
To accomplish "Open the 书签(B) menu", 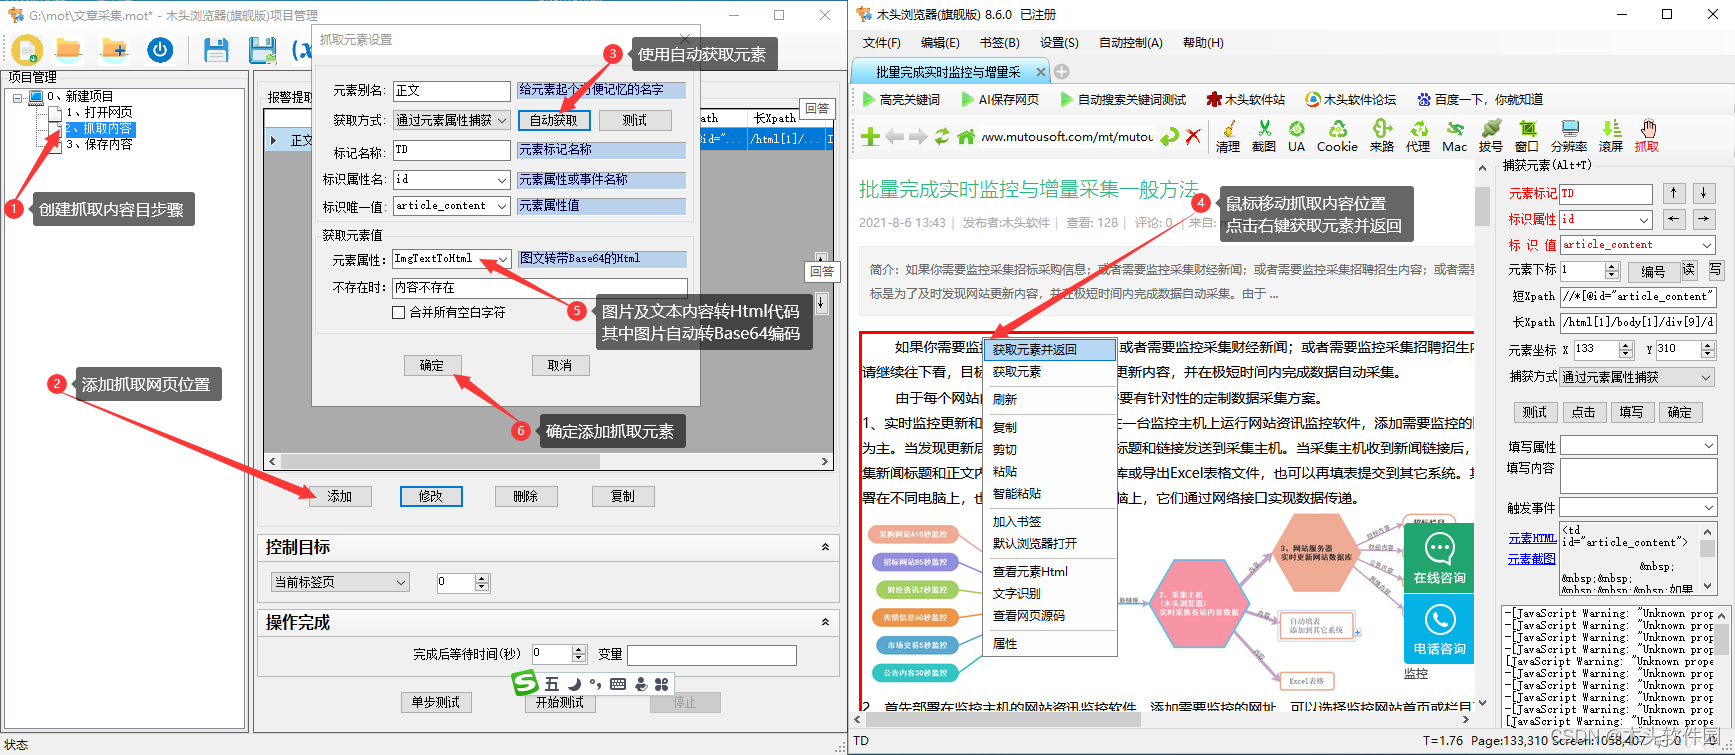I will (999, 43).
